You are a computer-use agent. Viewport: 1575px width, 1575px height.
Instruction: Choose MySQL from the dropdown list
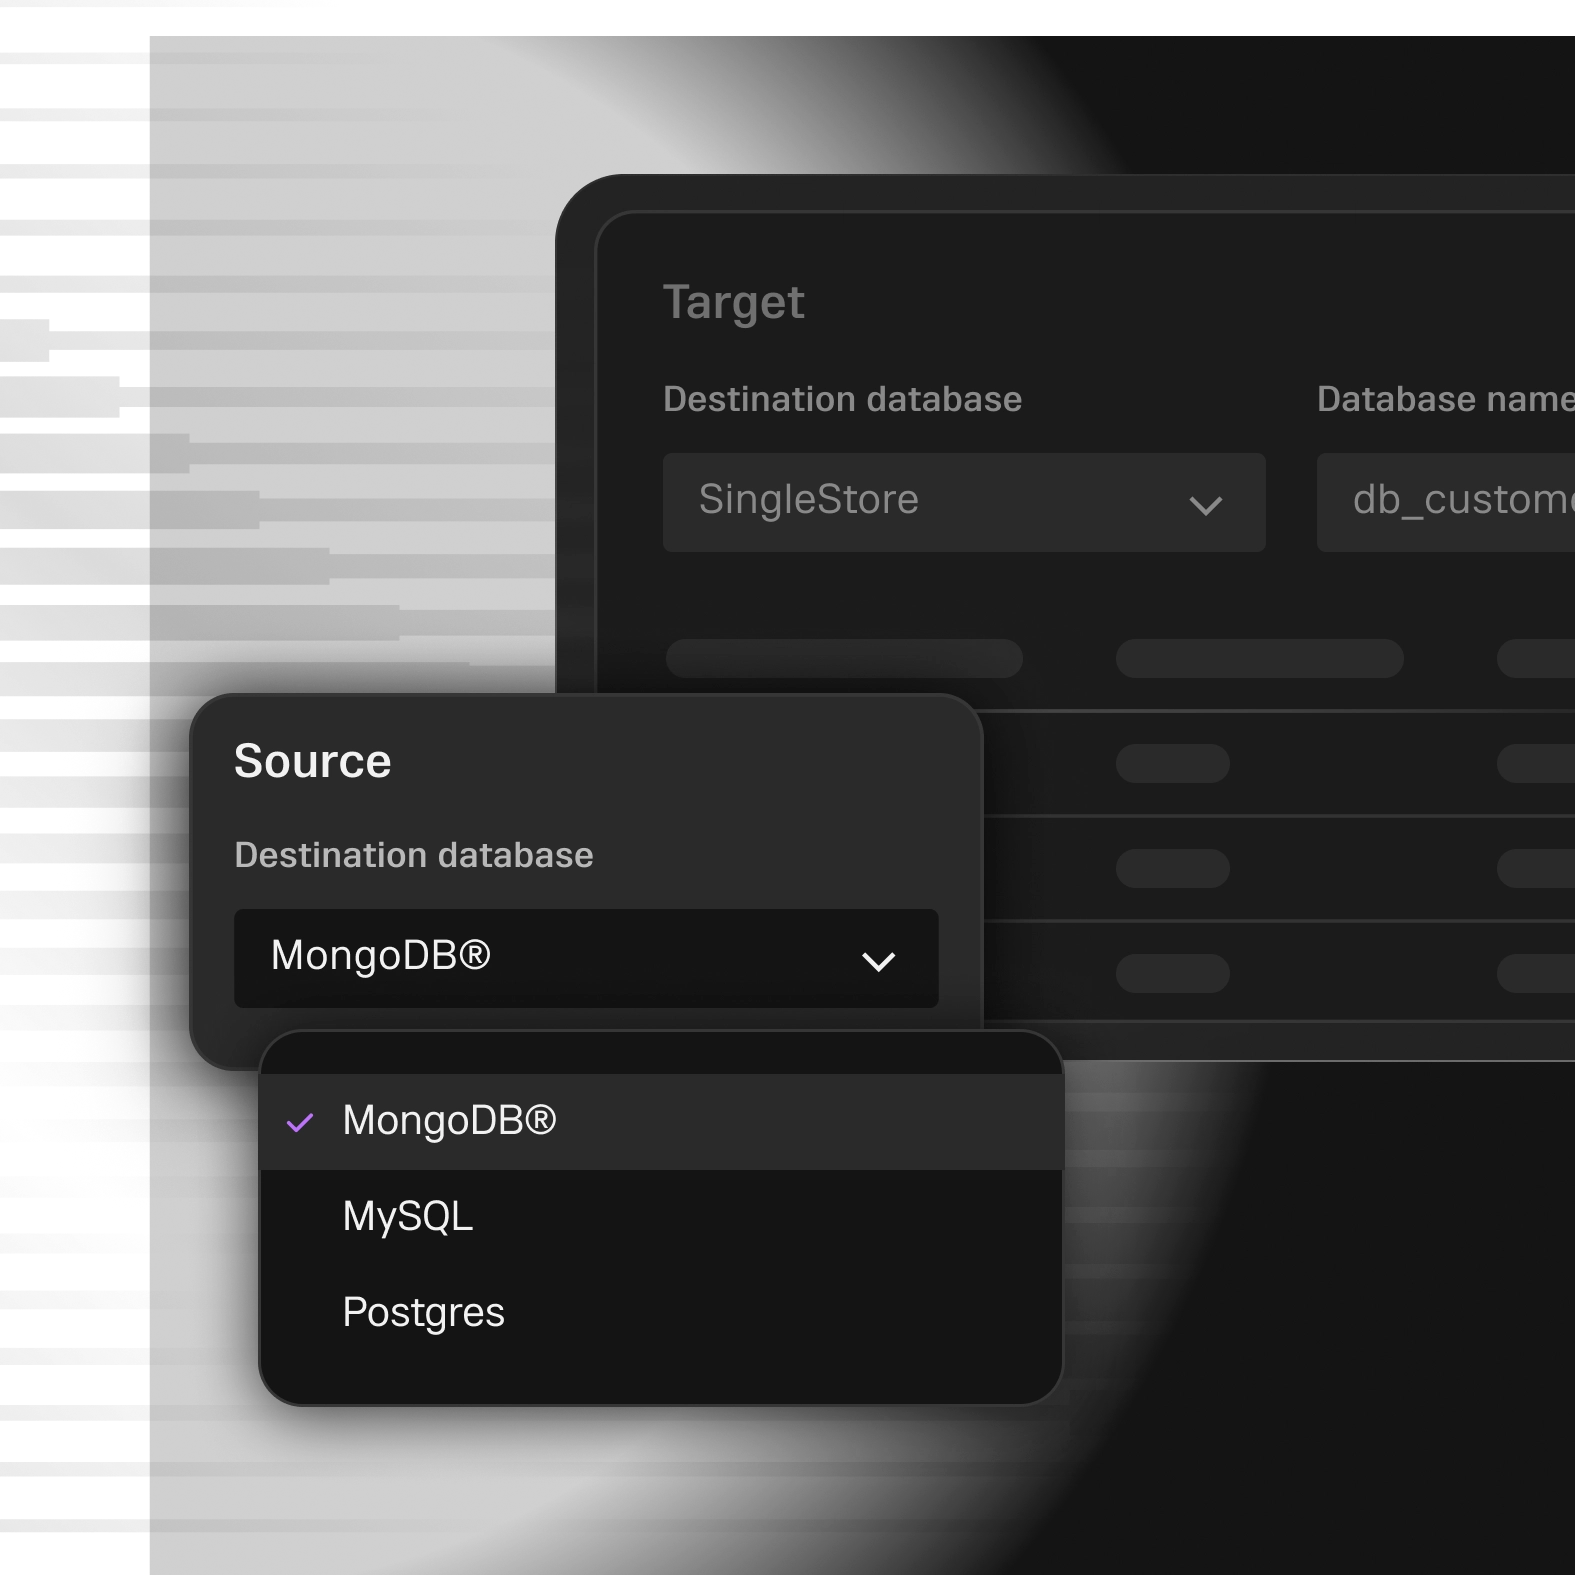pos(661,1217)
